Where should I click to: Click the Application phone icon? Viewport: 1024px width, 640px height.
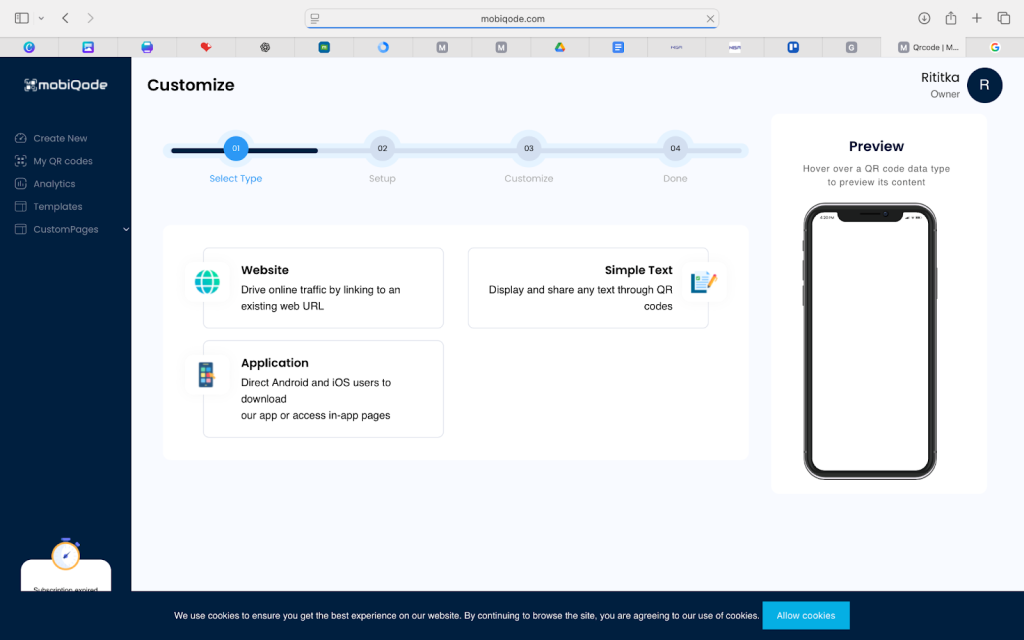[x=206, y=375]
